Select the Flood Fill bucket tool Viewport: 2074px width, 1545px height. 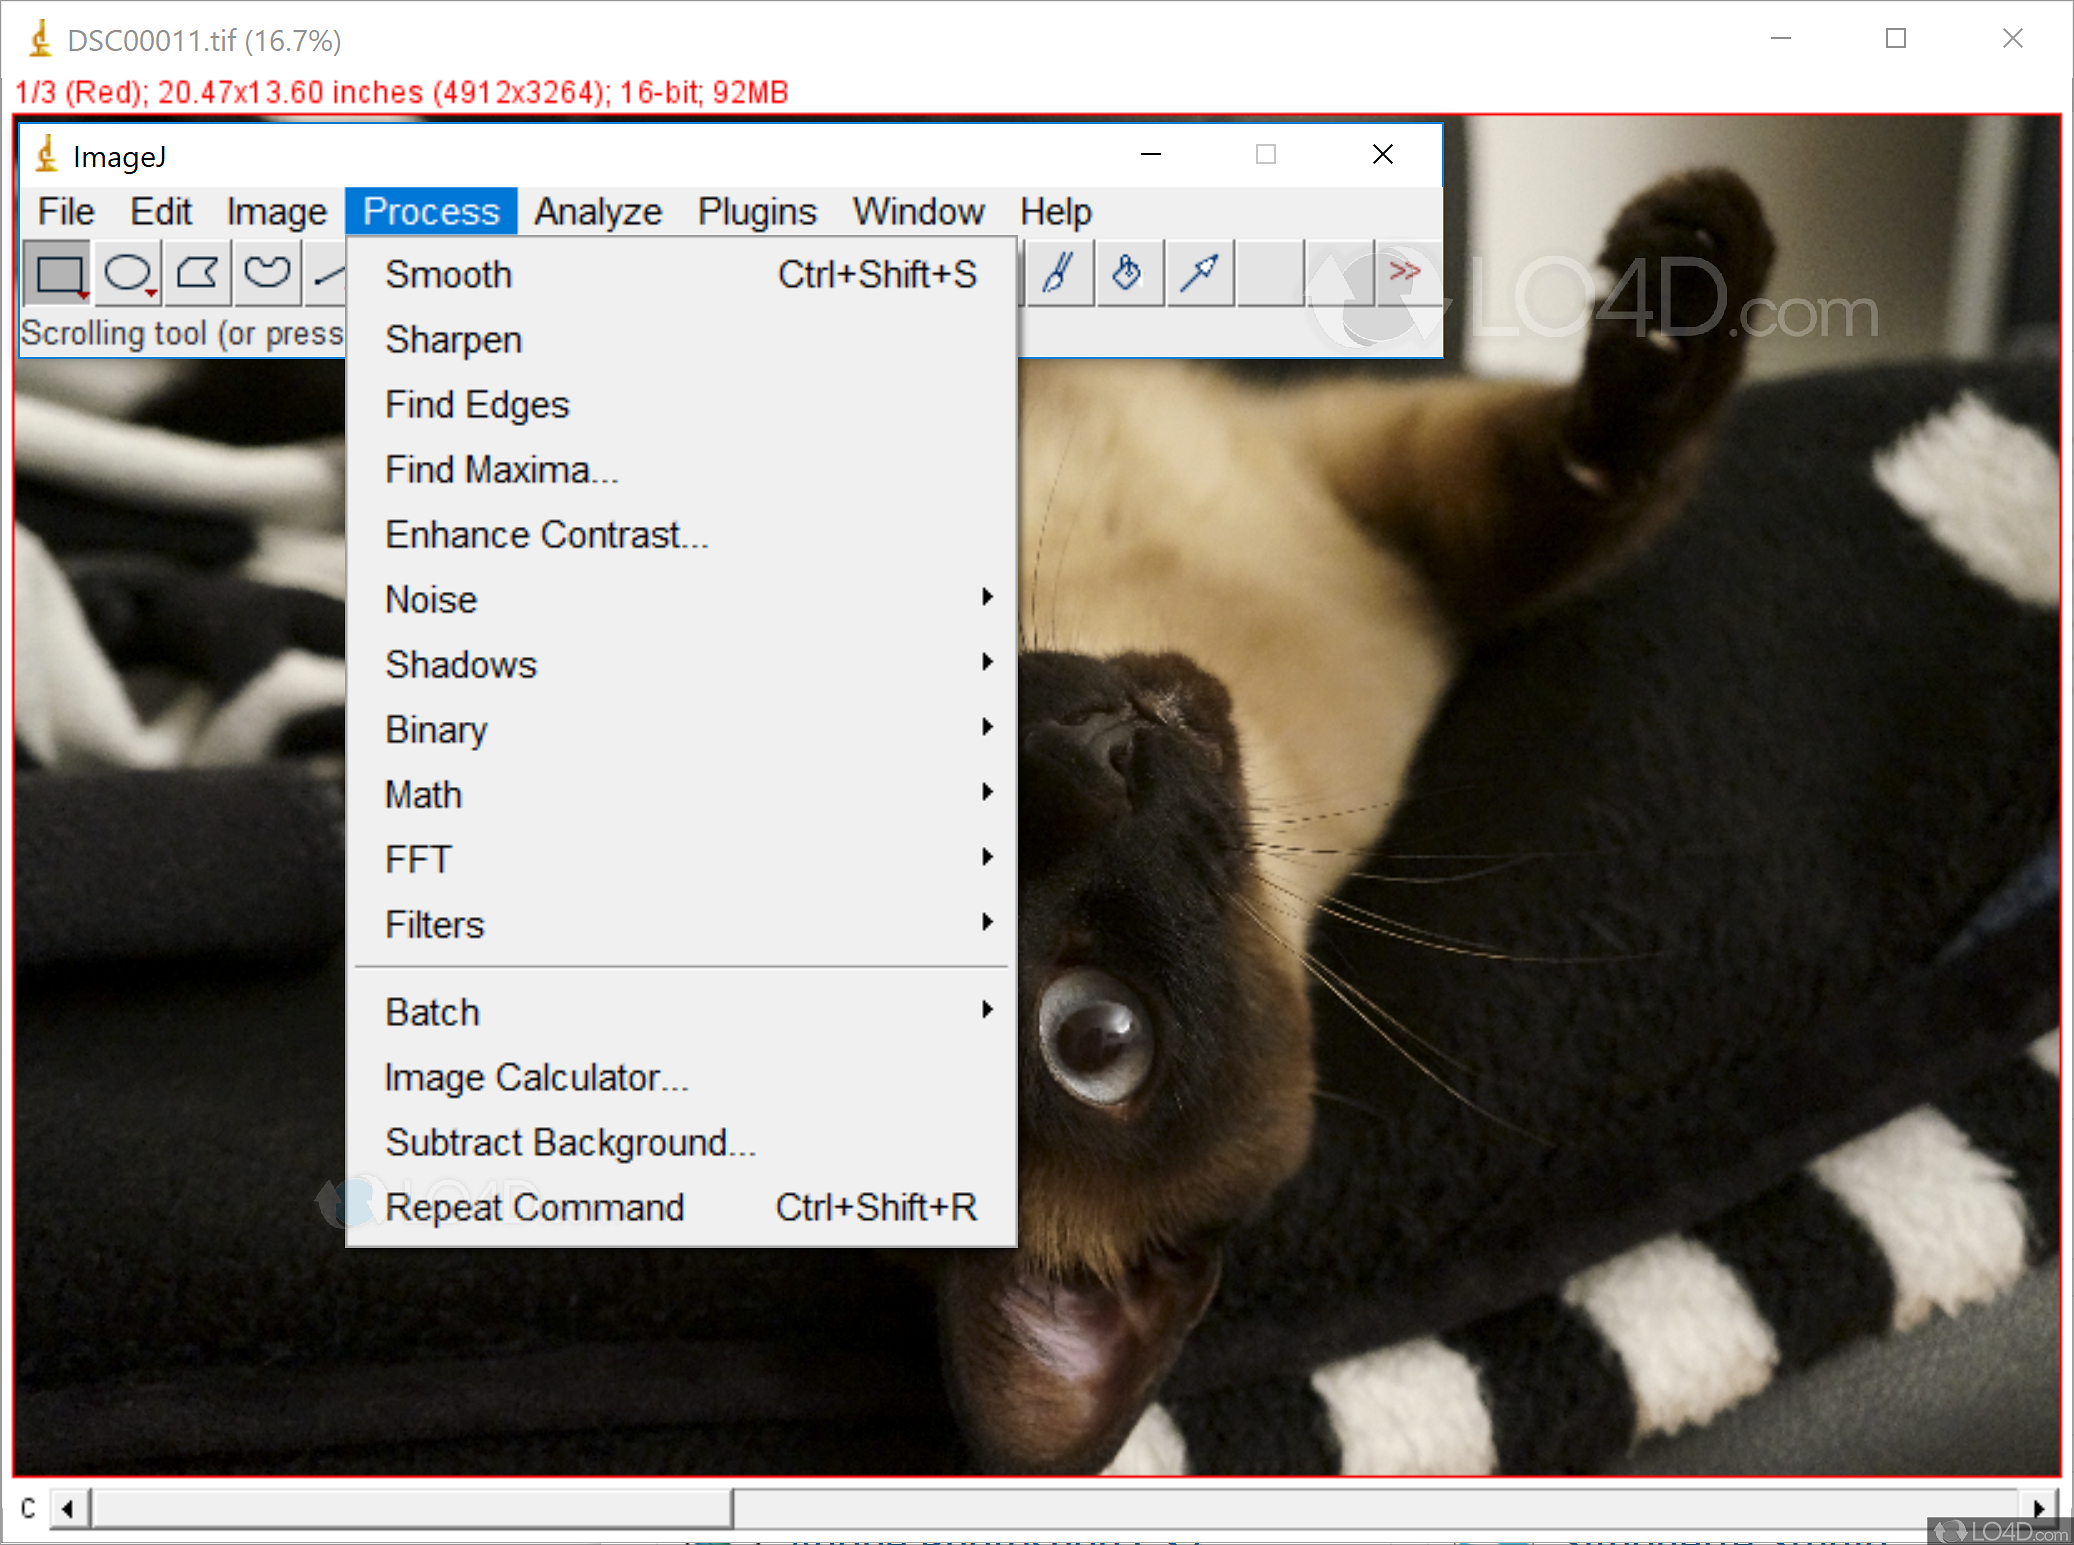[1128, 272]
